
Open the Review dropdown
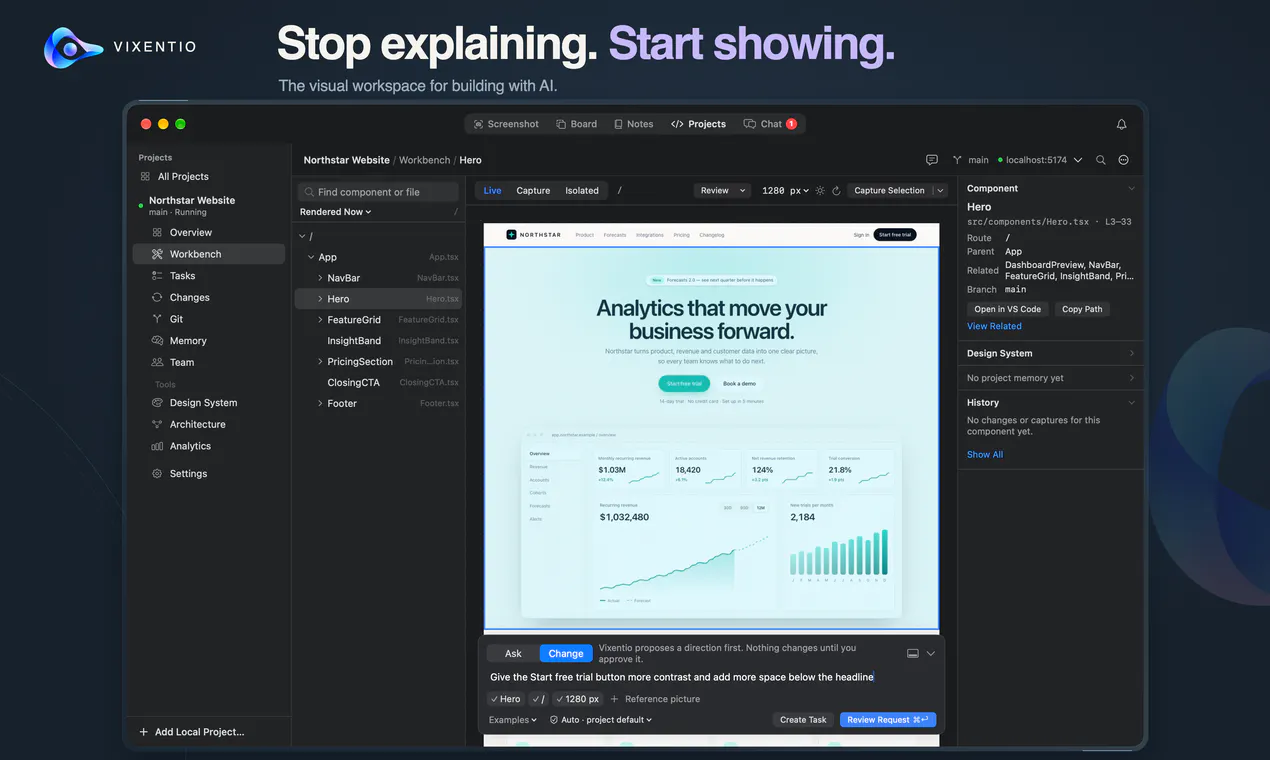722,190
